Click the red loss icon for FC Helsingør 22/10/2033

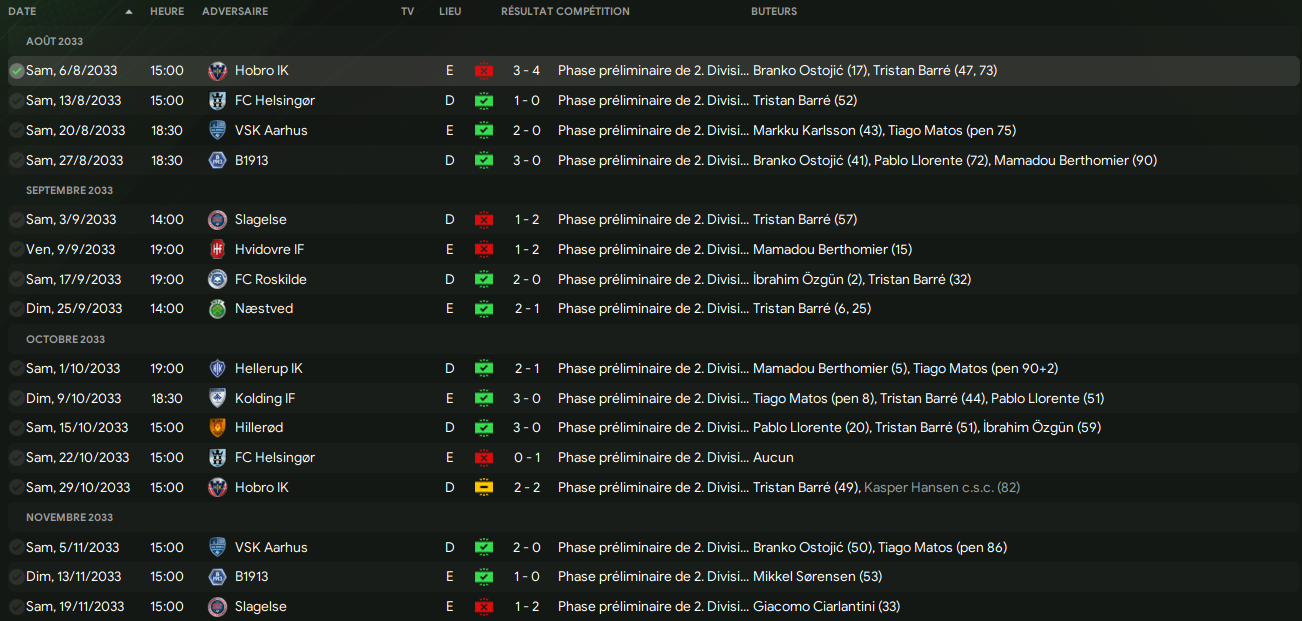(484, 458)
